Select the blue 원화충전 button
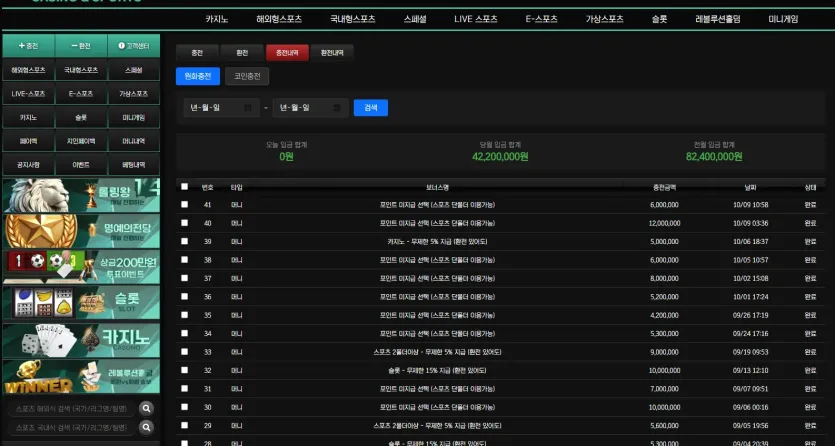This screenshot has width=835, height=446. 198,76
